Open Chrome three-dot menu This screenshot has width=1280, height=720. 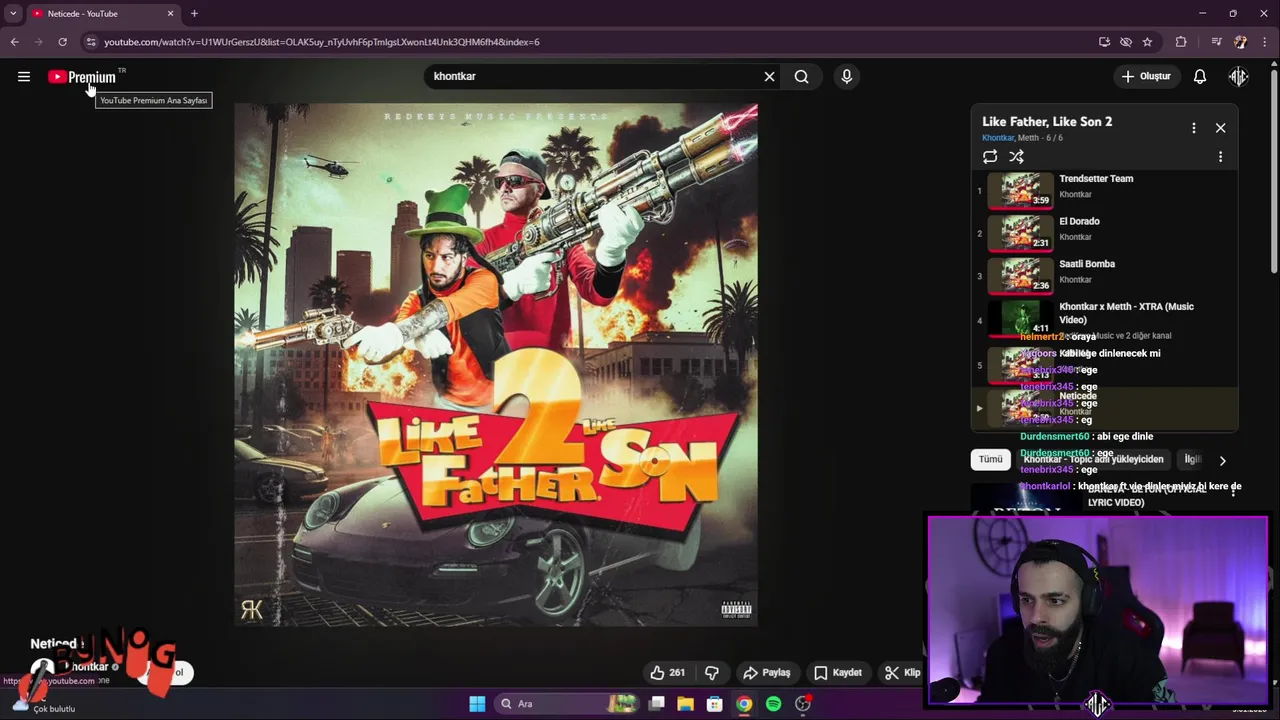[x=1265, y=42]
